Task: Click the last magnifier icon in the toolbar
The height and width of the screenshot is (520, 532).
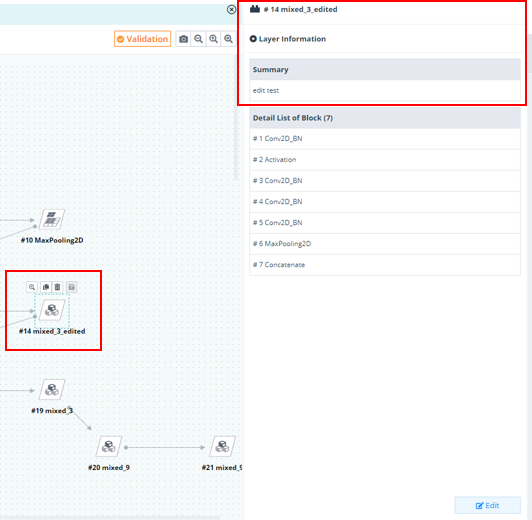Action: pos(228,39)
